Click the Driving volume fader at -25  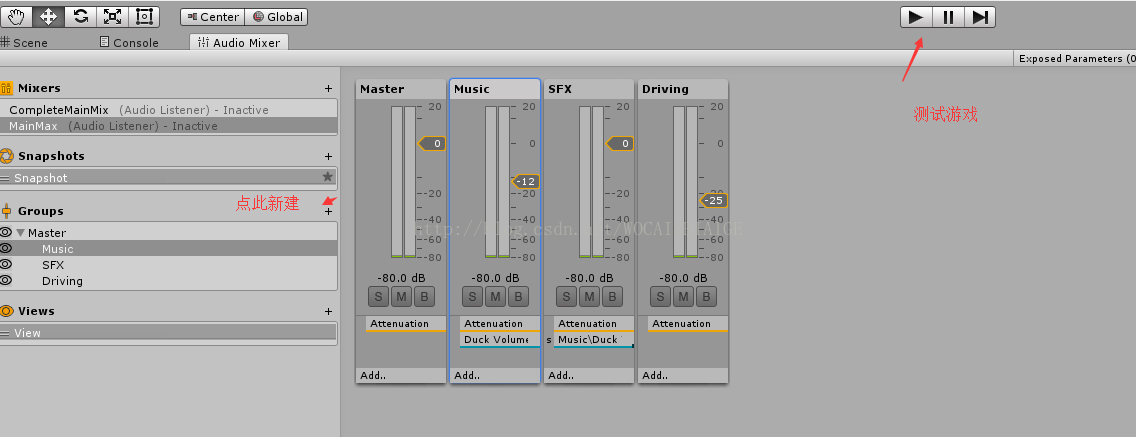(714, 200)
